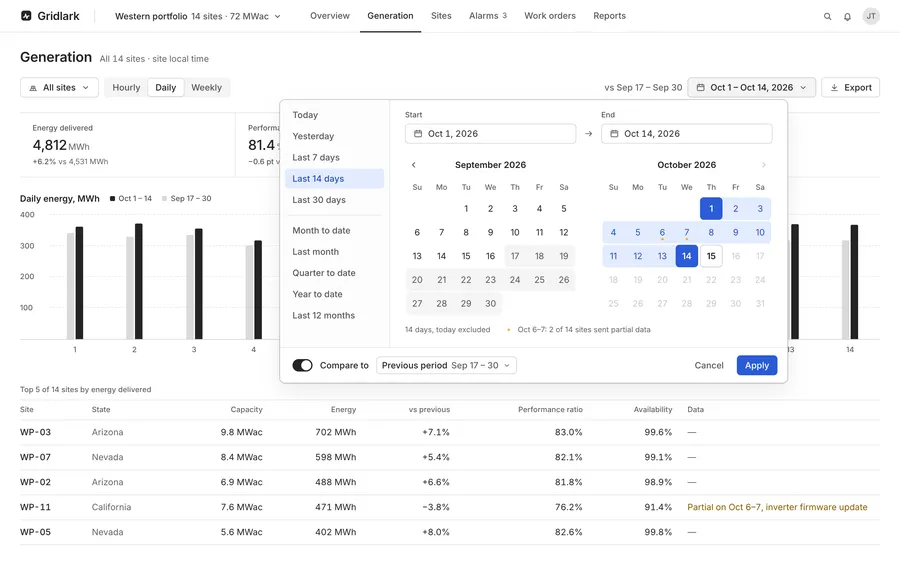The image size is (900, 562).
Task: Cancel the date picker
Action: click(x=709, y=365)
